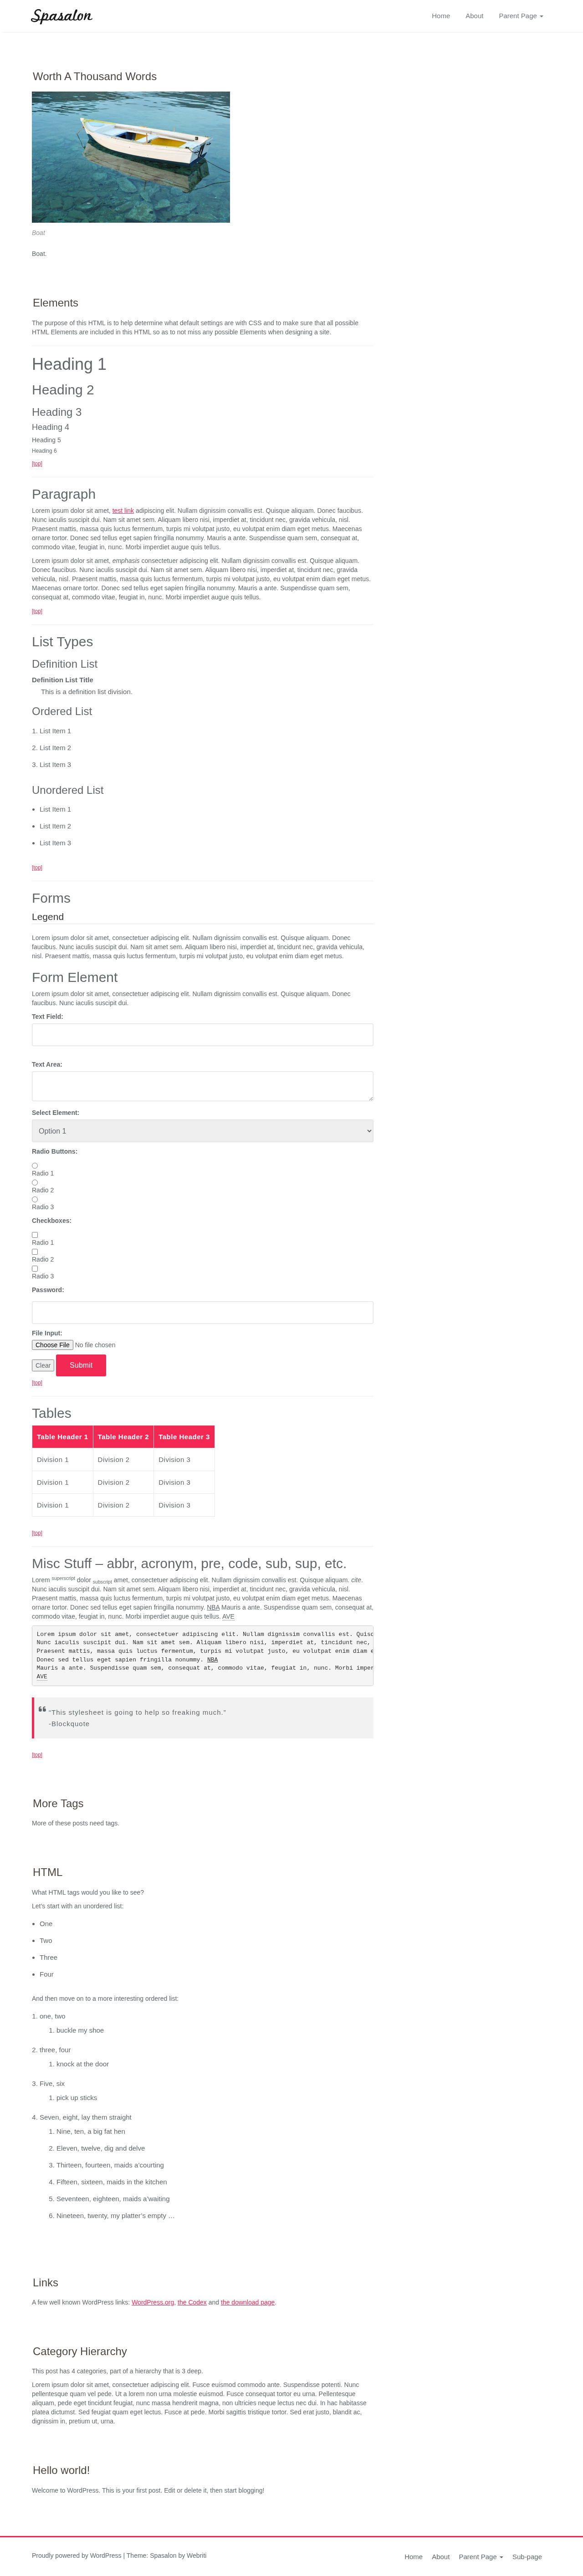Check the second checkbox under Checkboxes
583x2576 pixels.
click(35, 1252)
